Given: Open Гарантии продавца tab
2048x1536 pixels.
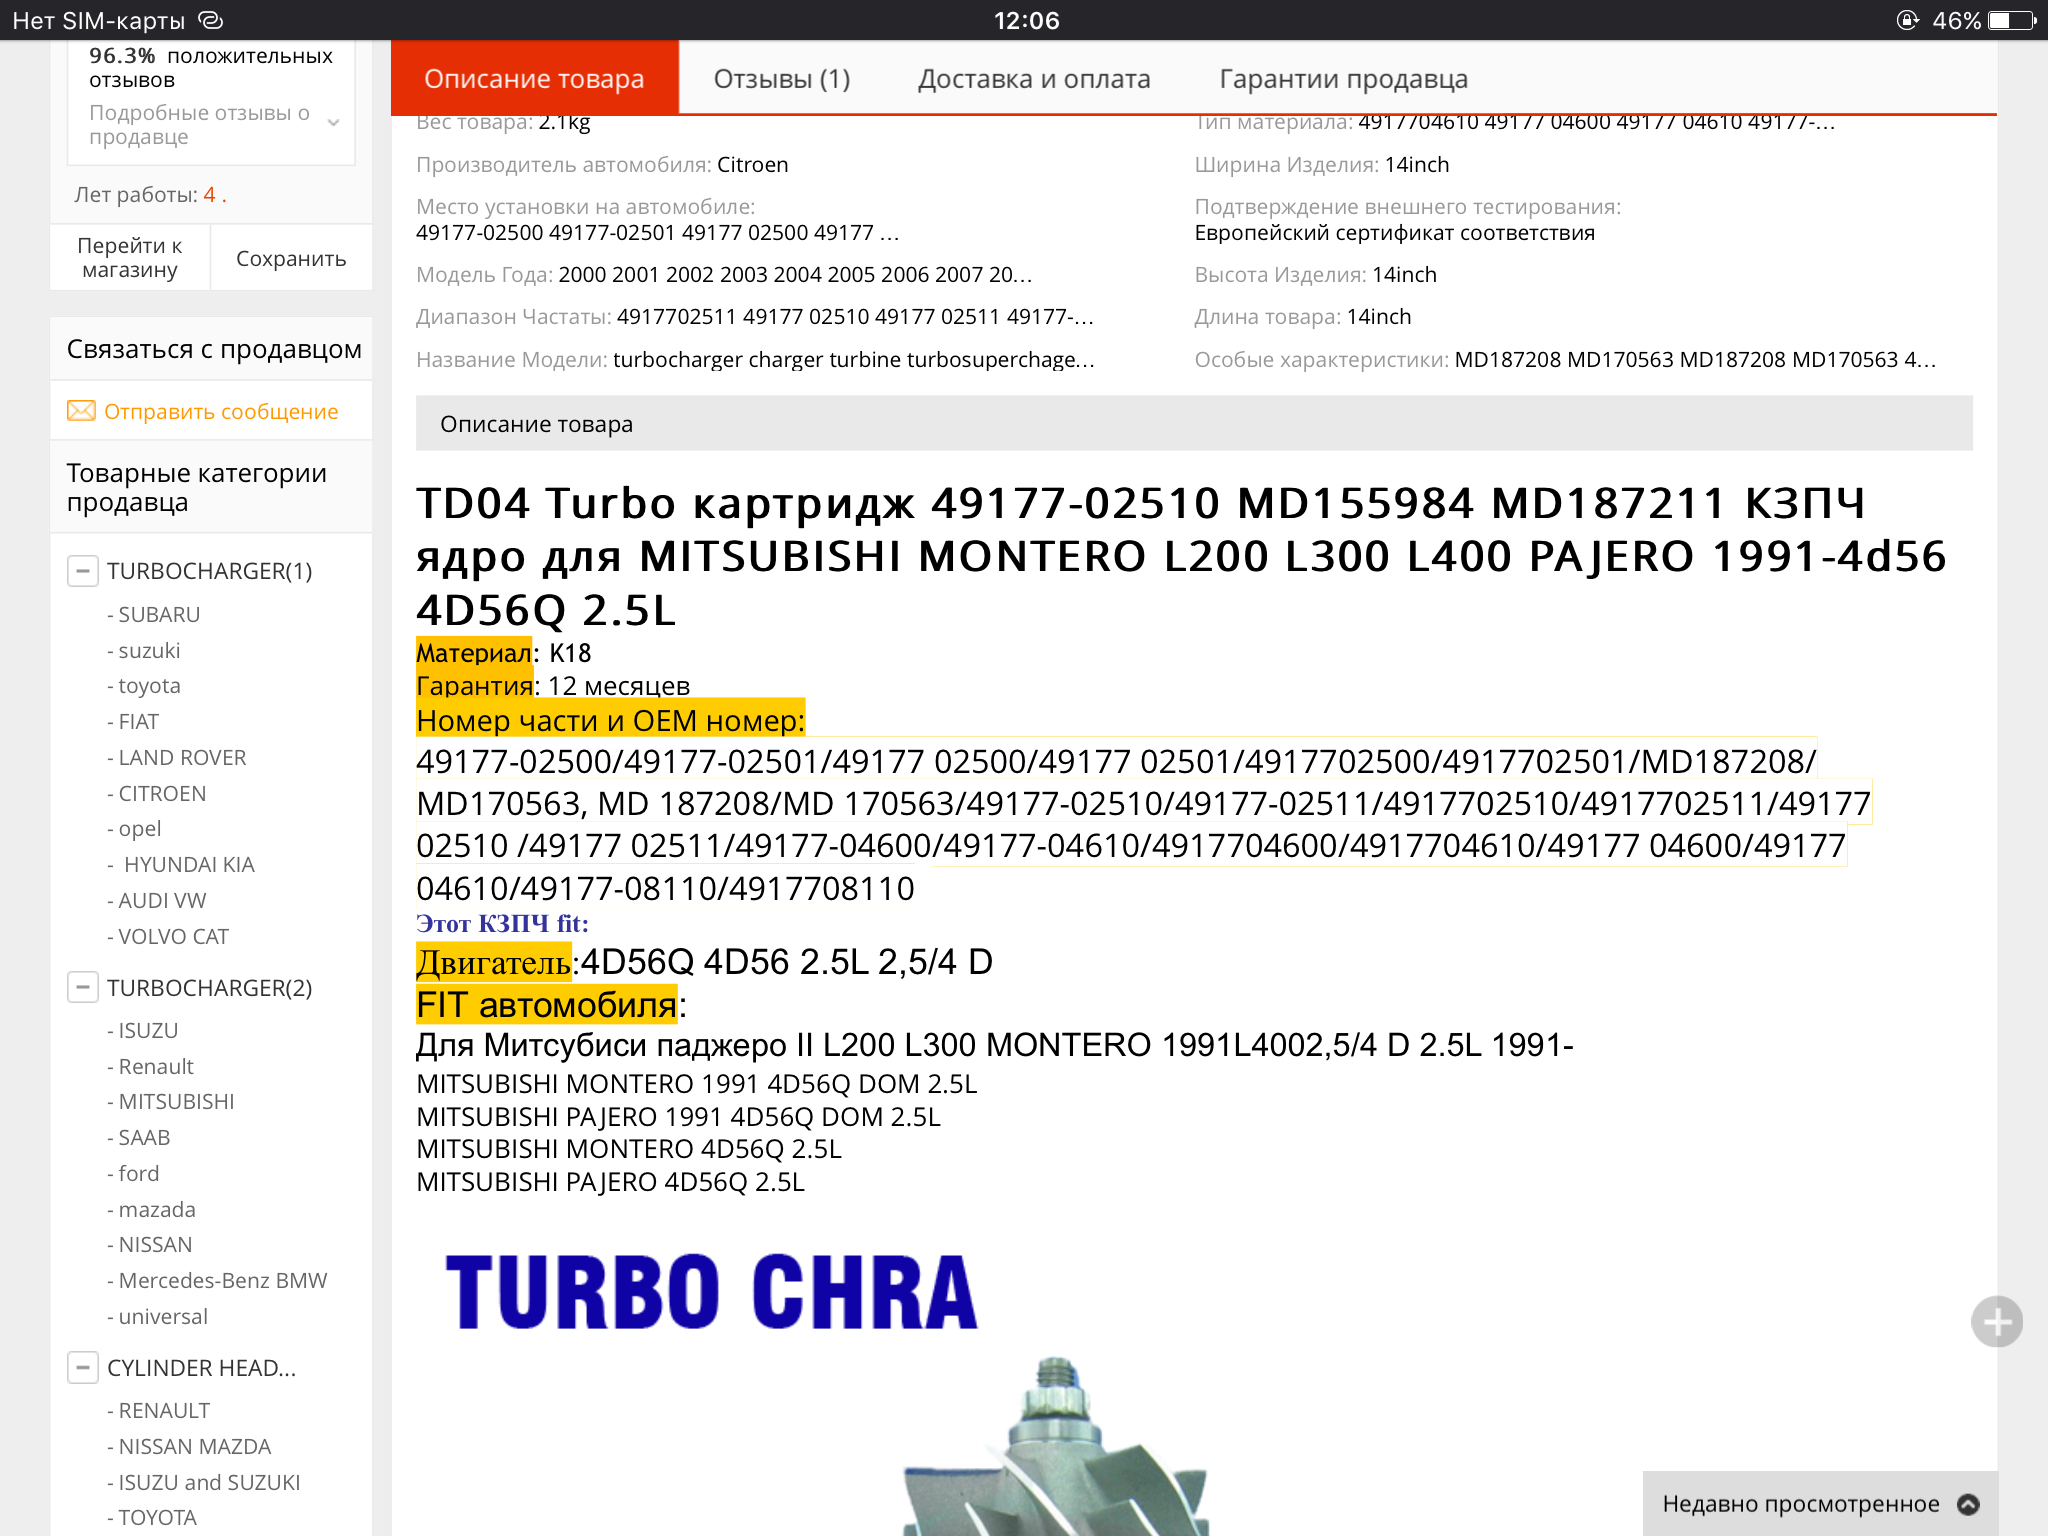Looking at the screenshot, I should click(x=1343, y=79).
